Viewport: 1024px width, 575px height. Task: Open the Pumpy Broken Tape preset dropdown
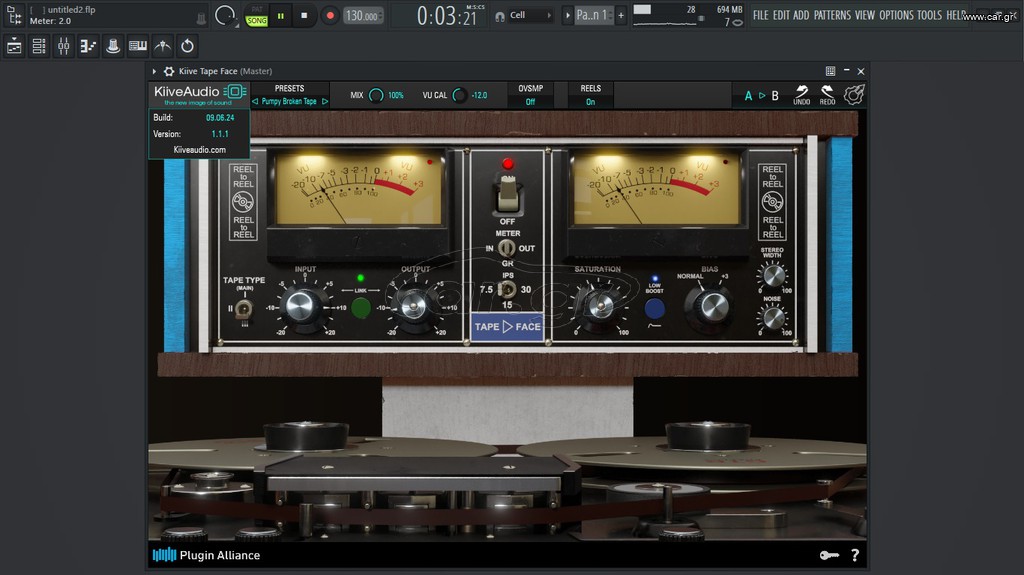pyautogui.click(x=289, y=101)
